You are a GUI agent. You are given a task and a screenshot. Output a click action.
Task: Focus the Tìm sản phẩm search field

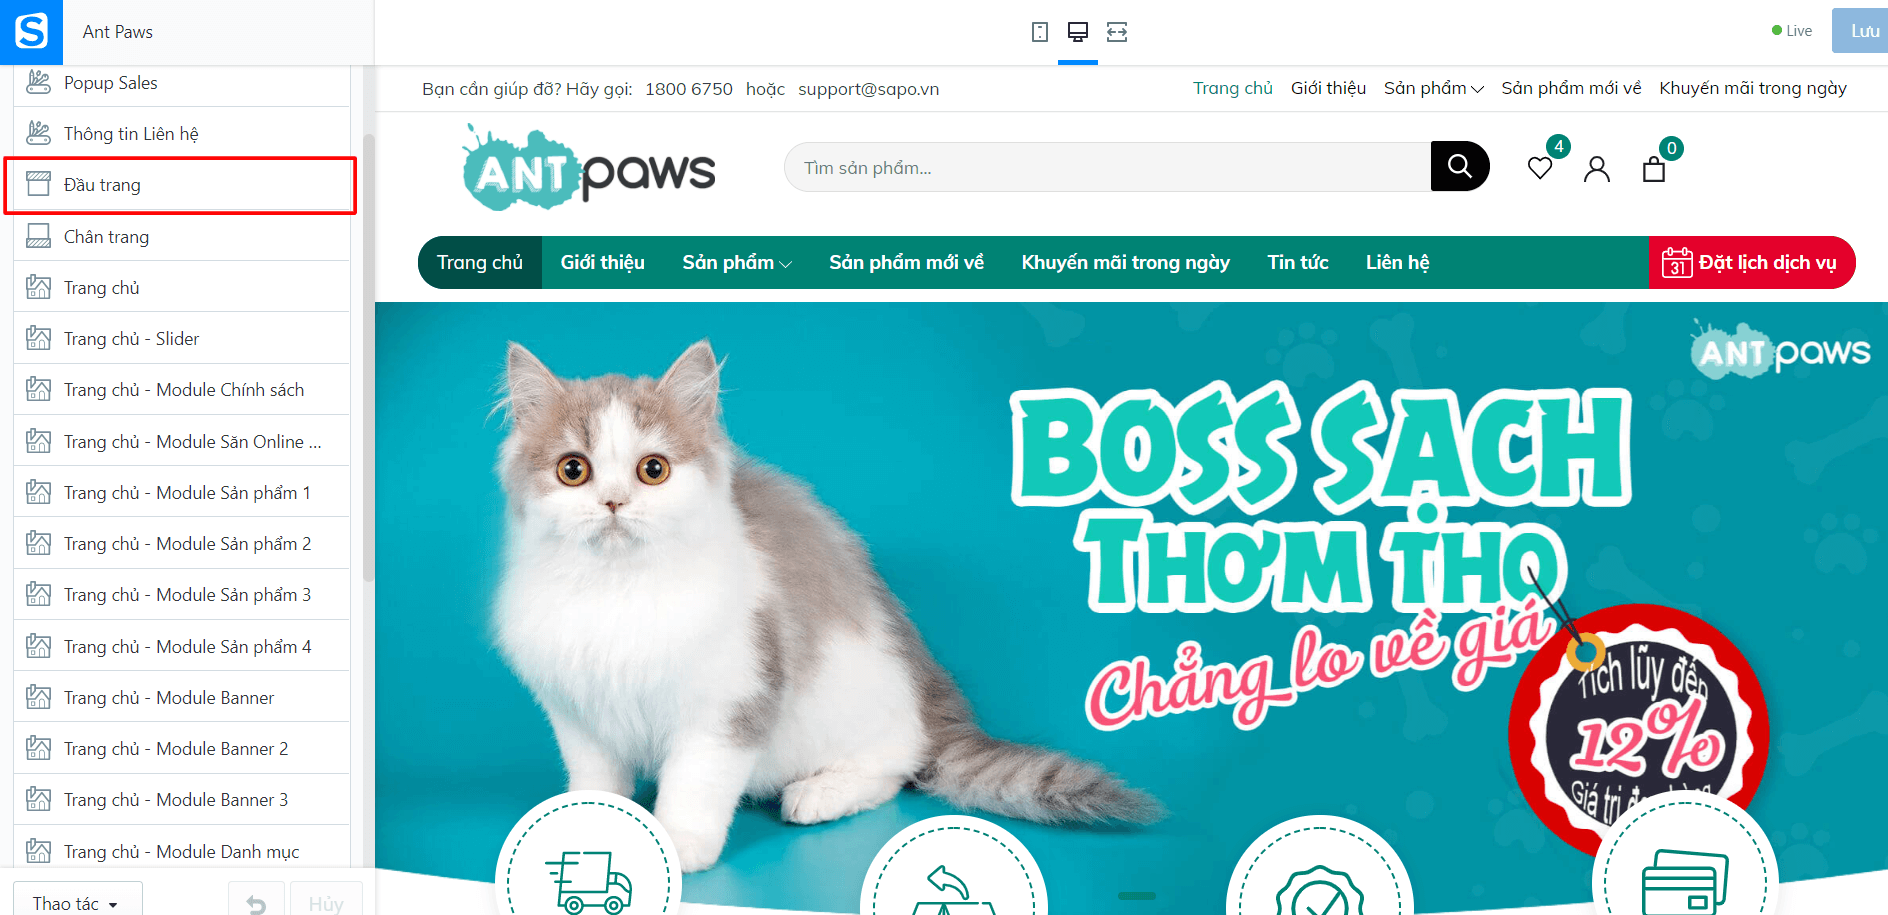(x=1107, y=167)
